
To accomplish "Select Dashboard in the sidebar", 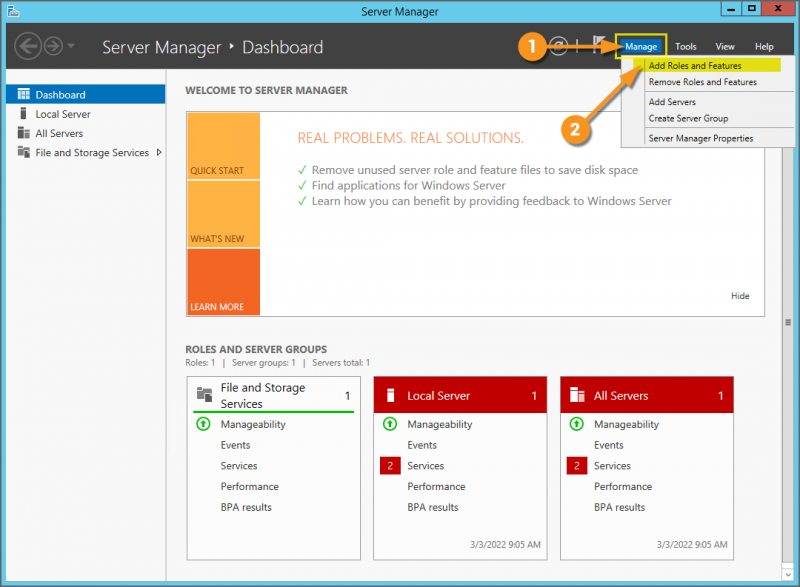I will 86,94.
